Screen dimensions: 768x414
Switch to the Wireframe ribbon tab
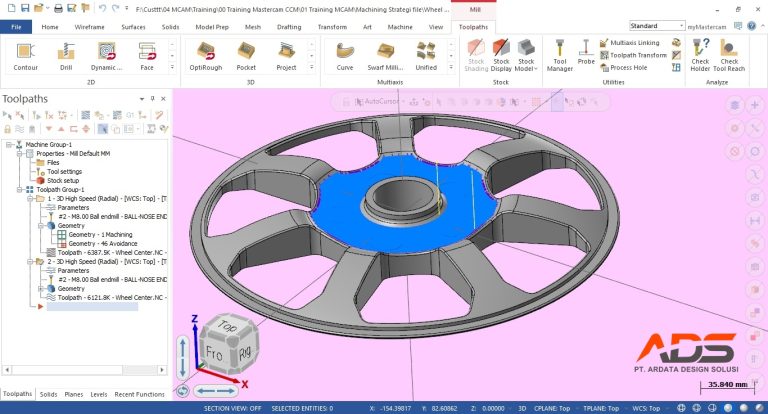pos(90,27)
